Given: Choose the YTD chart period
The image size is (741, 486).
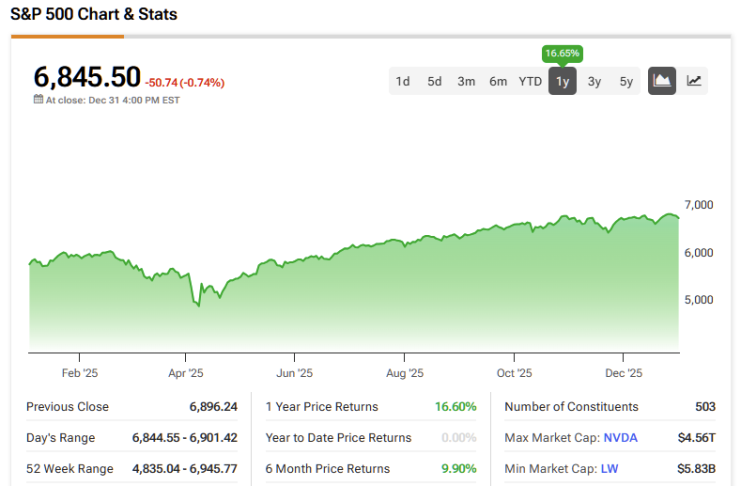Looking at the screenshot, I should (x=530, y=81).
